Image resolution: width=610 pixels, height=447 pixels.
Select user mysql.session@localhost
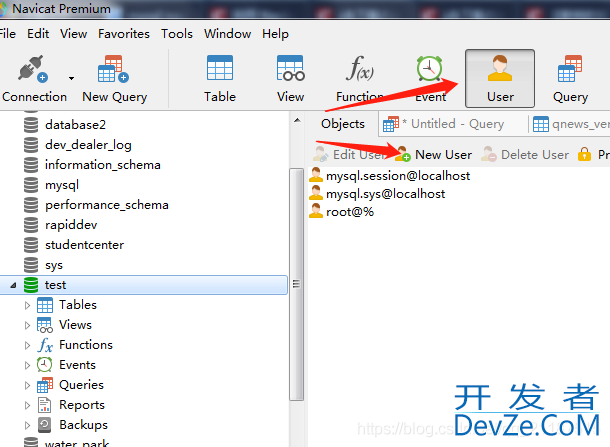[398, 176]
